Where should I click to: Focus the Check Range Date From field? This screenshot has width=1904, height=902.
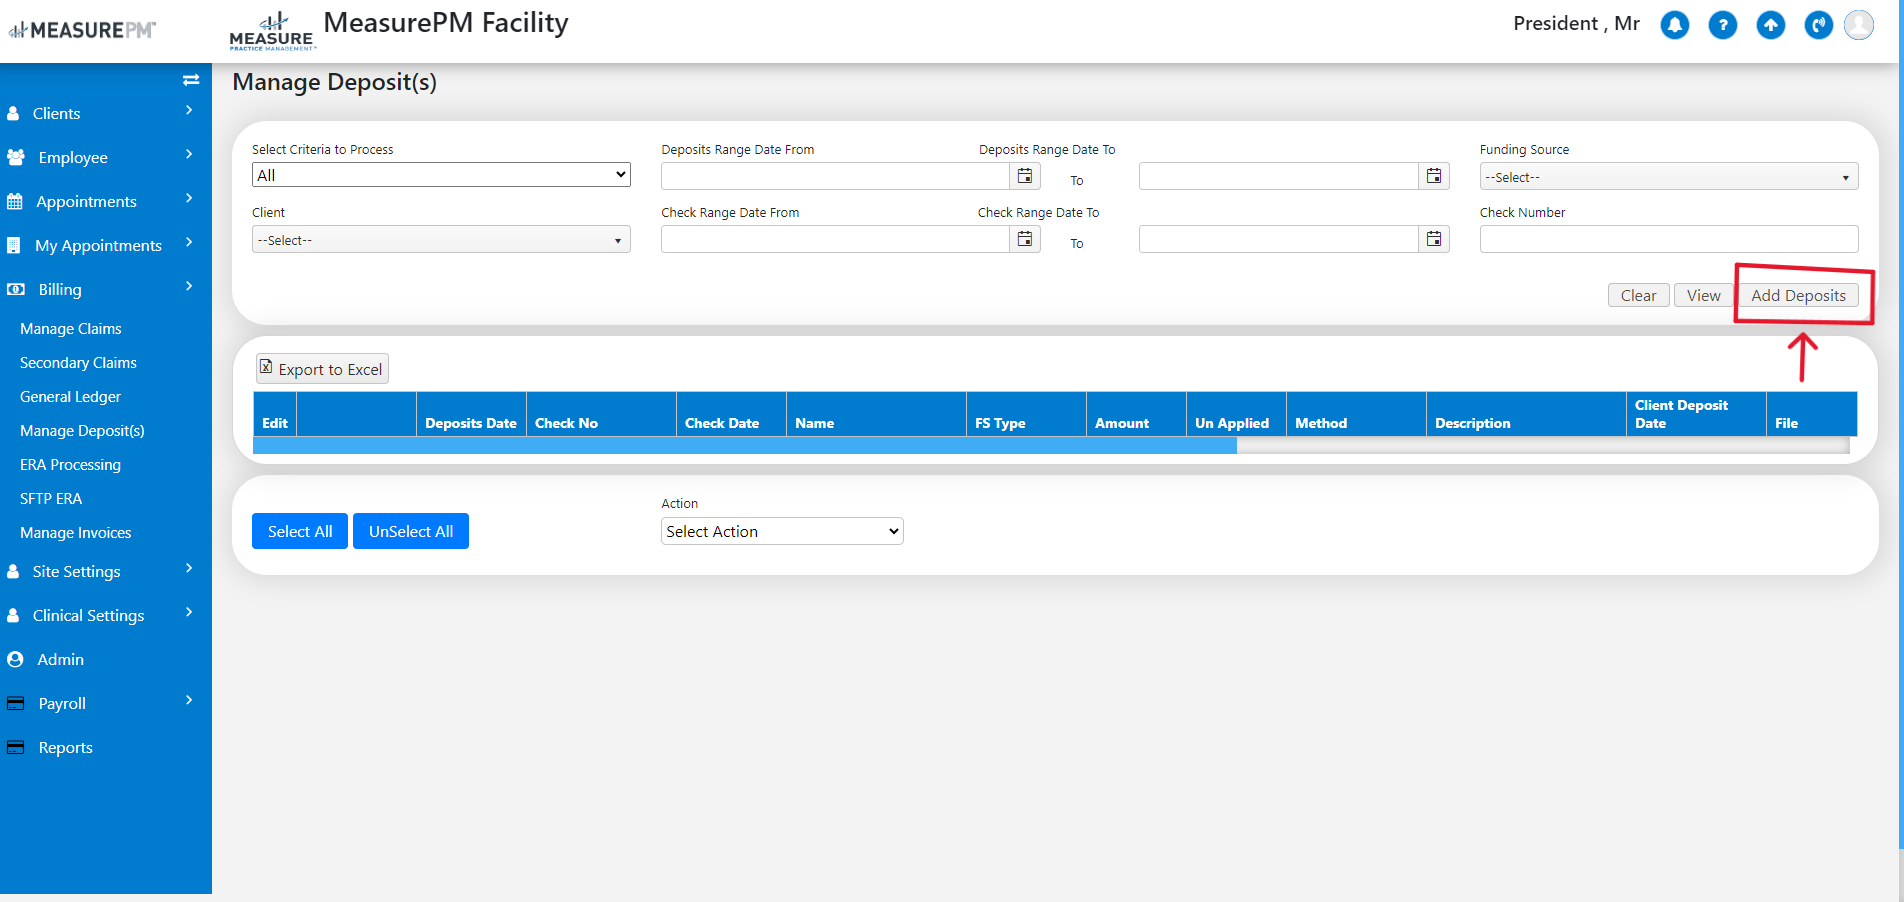(x=835, y=239)
